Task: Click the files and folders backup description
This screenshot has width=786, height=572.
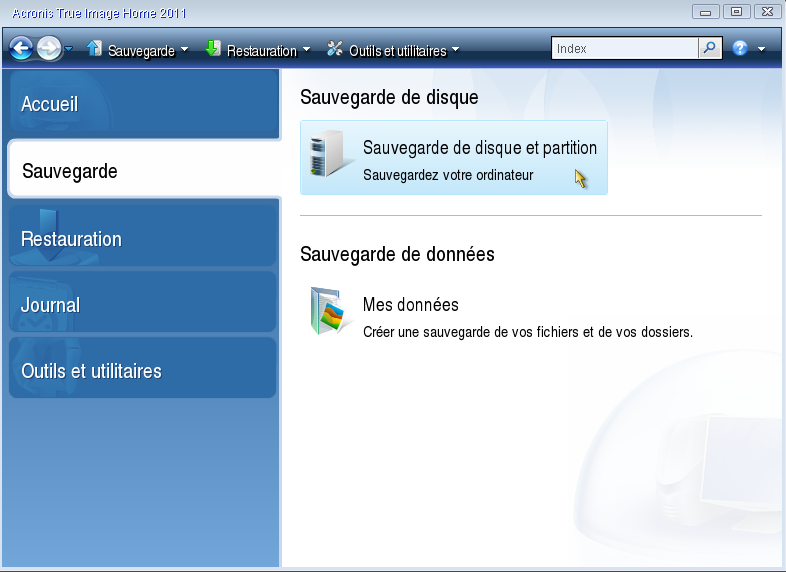Action: coord(528,332)
